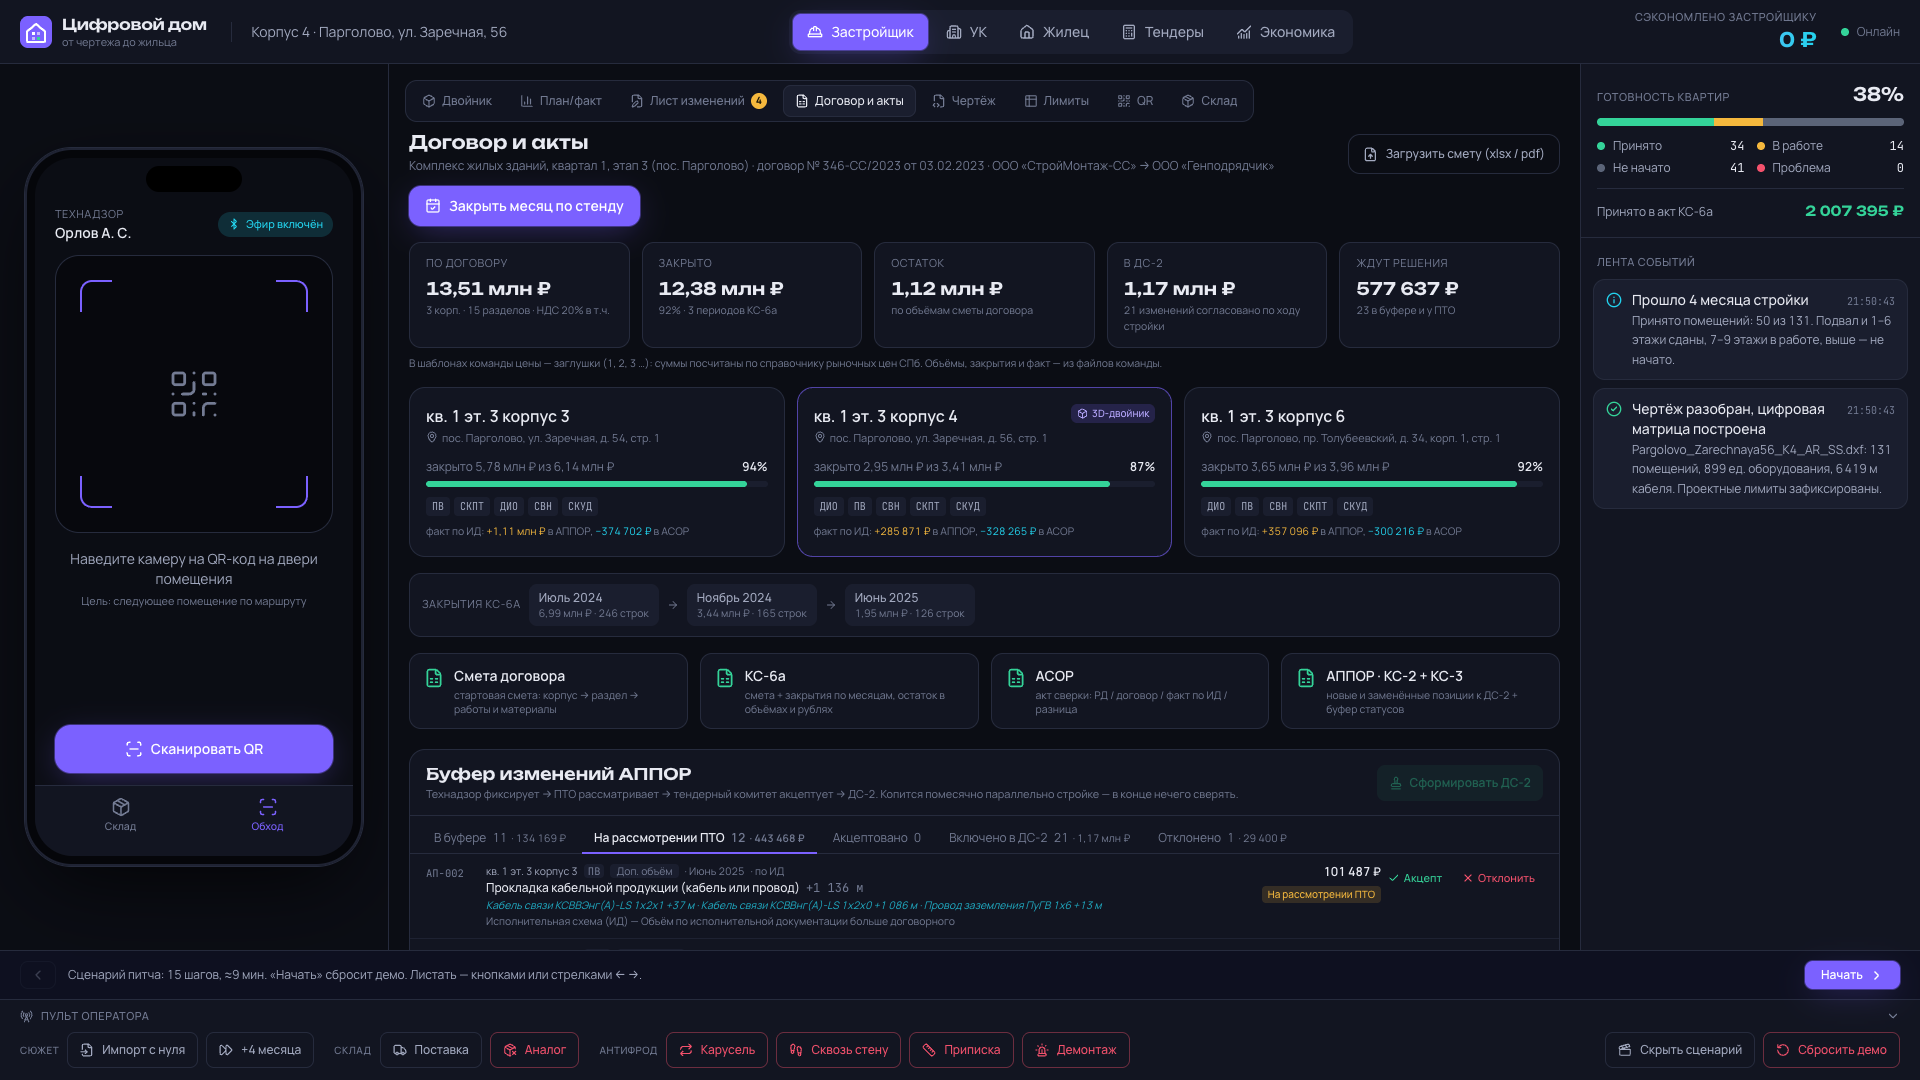Click the Цифровой дом house logo icon

tap(36, 32)
